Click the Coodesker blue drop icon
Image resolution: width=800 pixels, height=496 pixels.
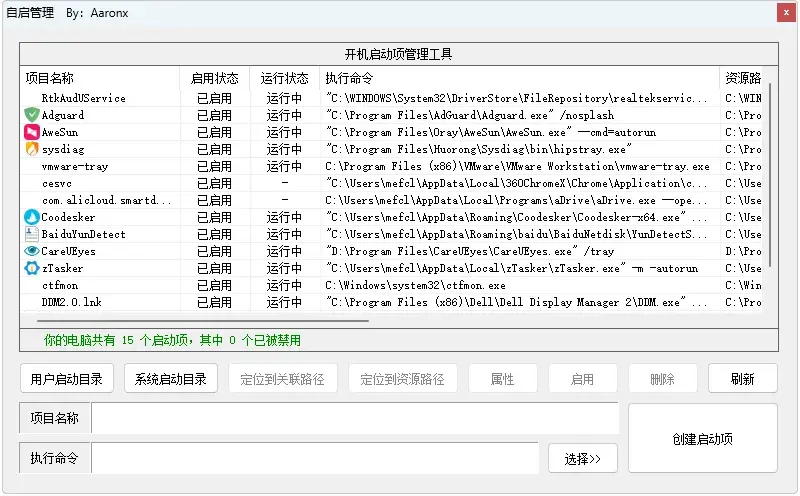click(32, 217)
